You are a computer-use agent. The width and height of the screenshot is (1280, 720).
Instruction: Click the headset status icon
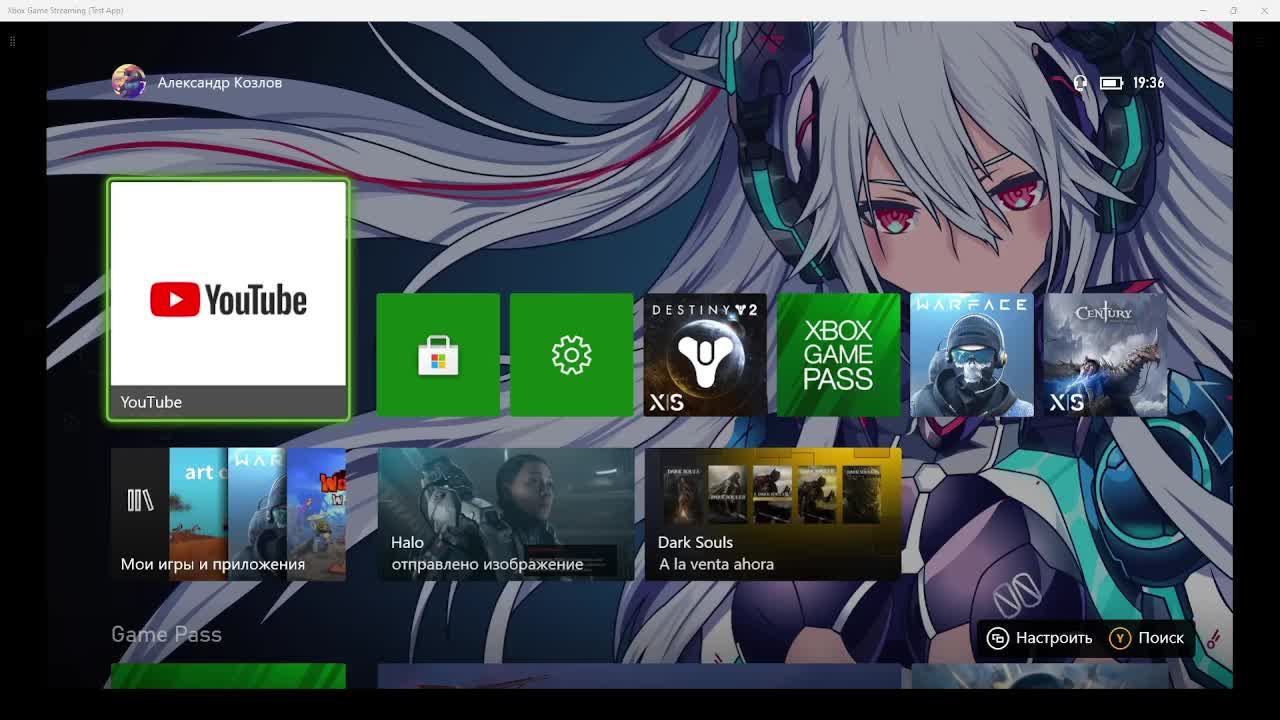point(1080,83)
